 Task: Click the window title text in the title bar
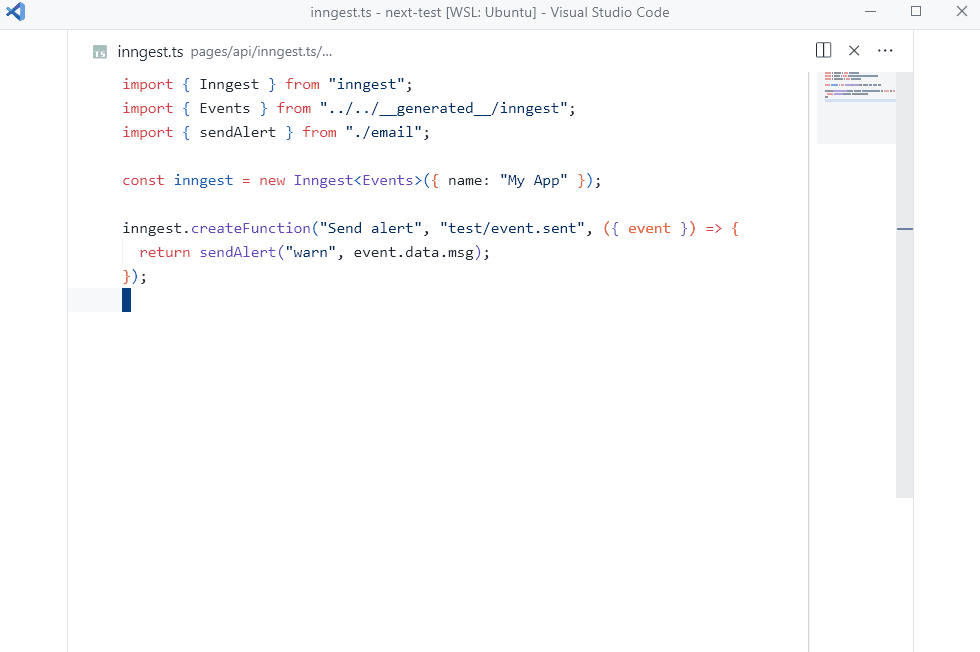tap(490, 13)
